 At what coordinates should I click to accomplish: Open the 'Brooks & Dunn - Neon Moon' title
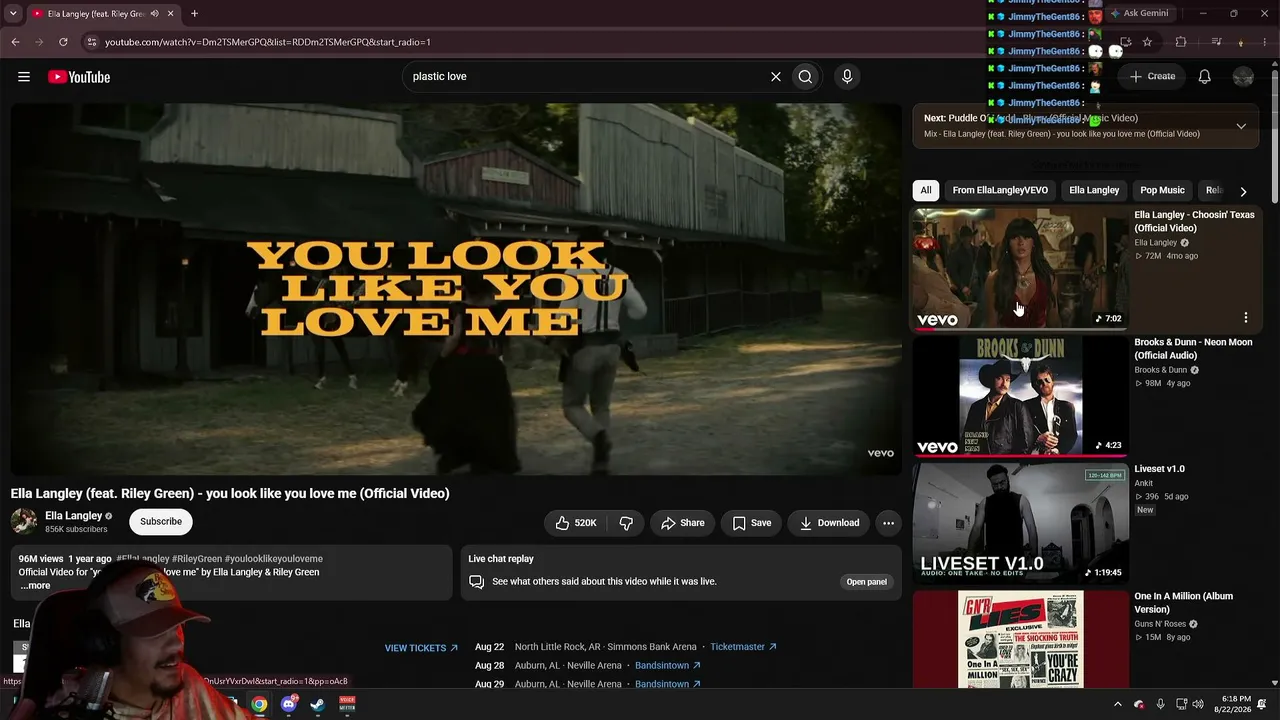coord(1193,349)
